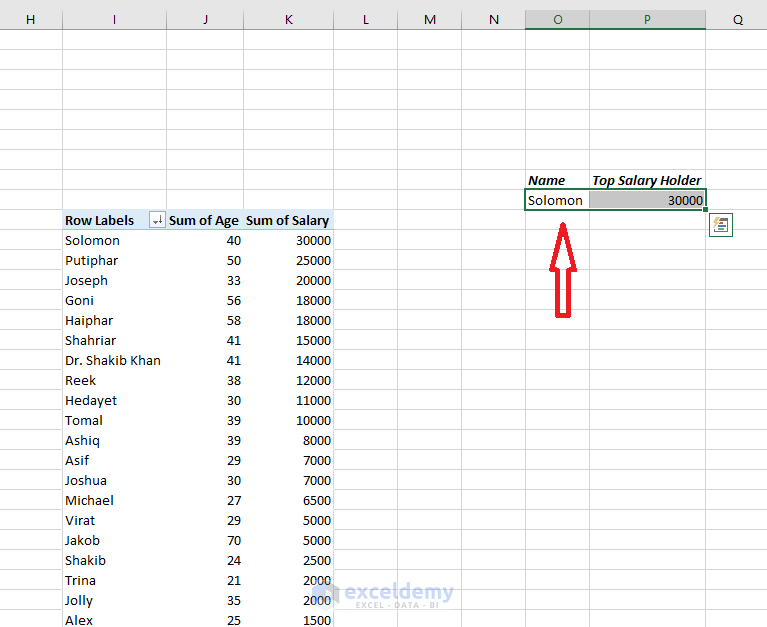Click the 'Top Salary Holder' header cell
767x627 pixels.
coord(648,180)
